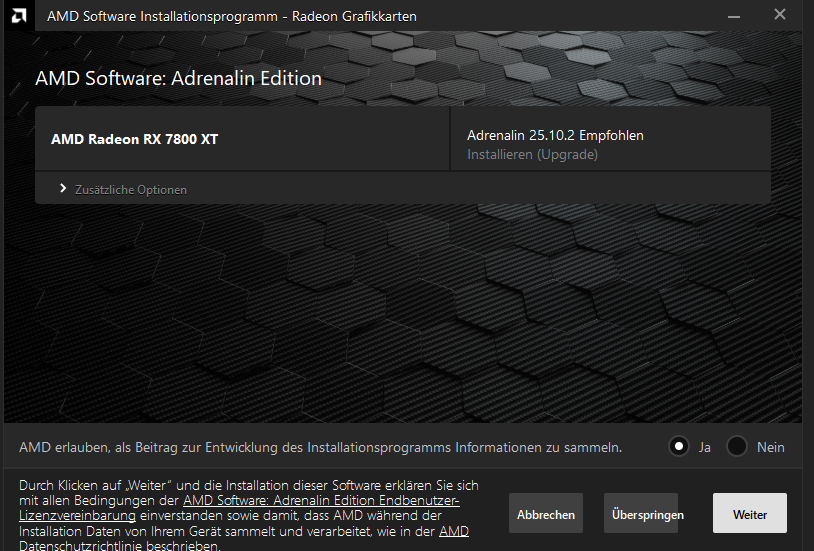
Task: Click Adrenalin 25.10.2 Empfohlen text
Action: (x=555, y=136)
